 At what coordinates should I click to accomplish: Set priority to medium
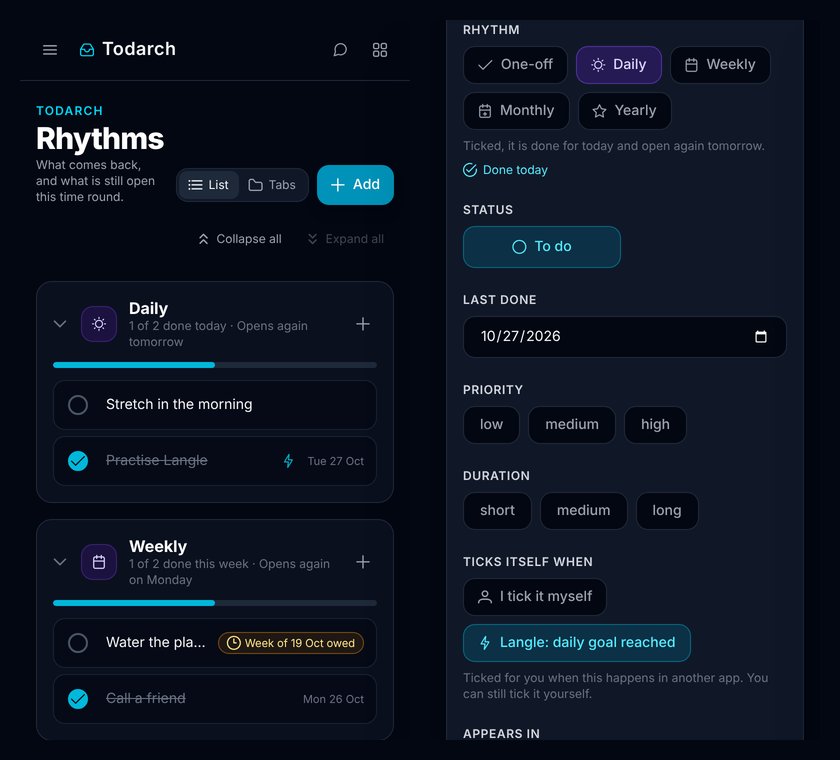572,425
